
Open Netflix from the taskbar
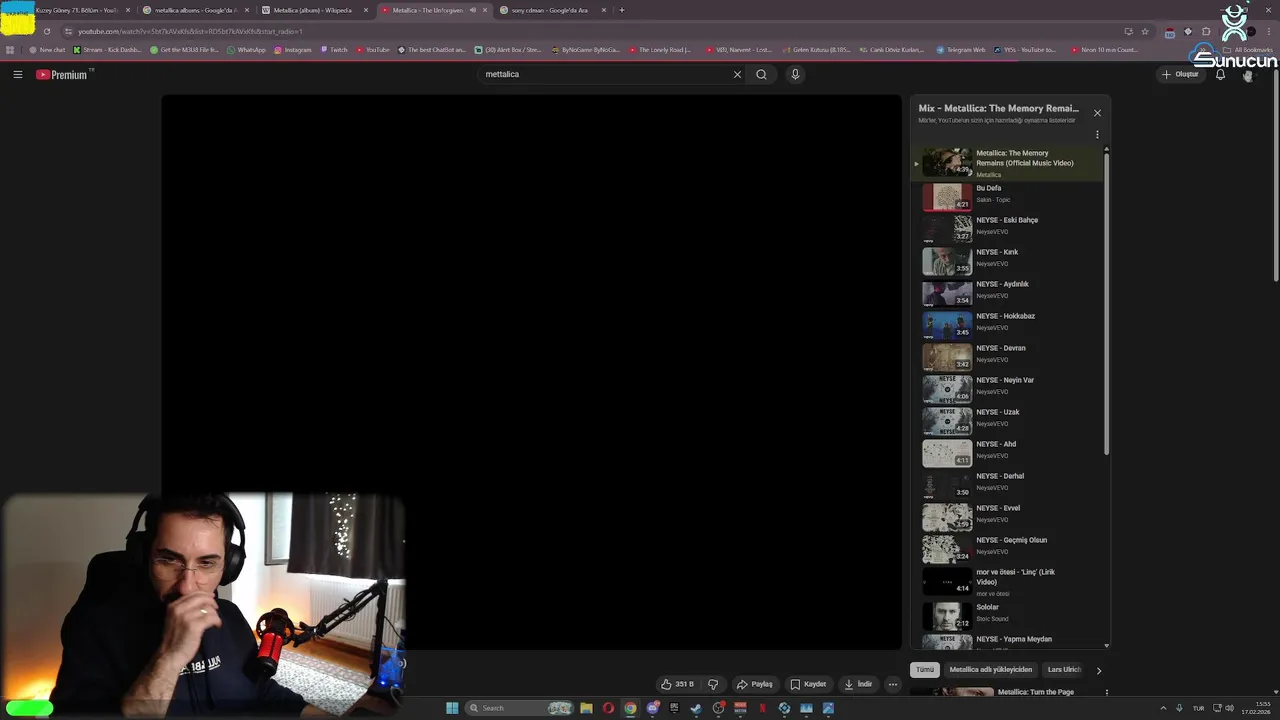[x=762, y=708]
